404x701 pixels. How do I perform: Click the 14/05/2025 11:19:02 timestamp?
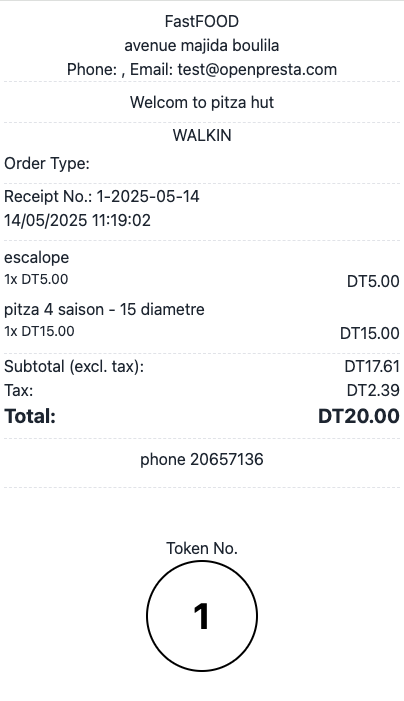[x=77, y=220]
